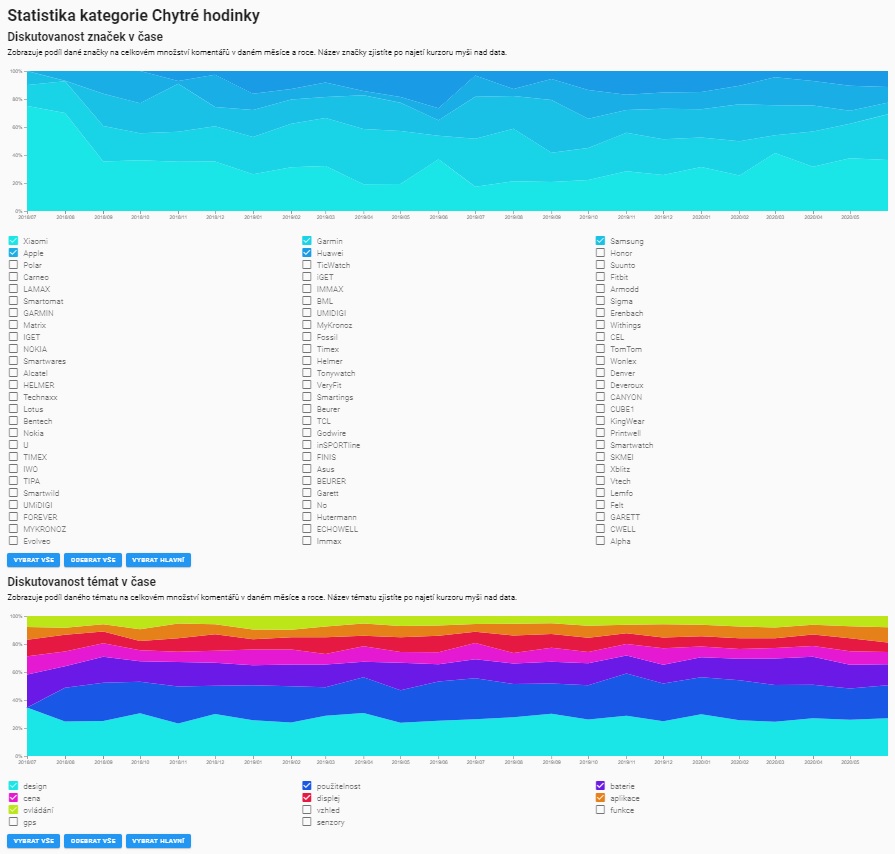The image size is (895, 854).
Task: Check the VeryFit checkbox
Action: (x=307, y=385)
